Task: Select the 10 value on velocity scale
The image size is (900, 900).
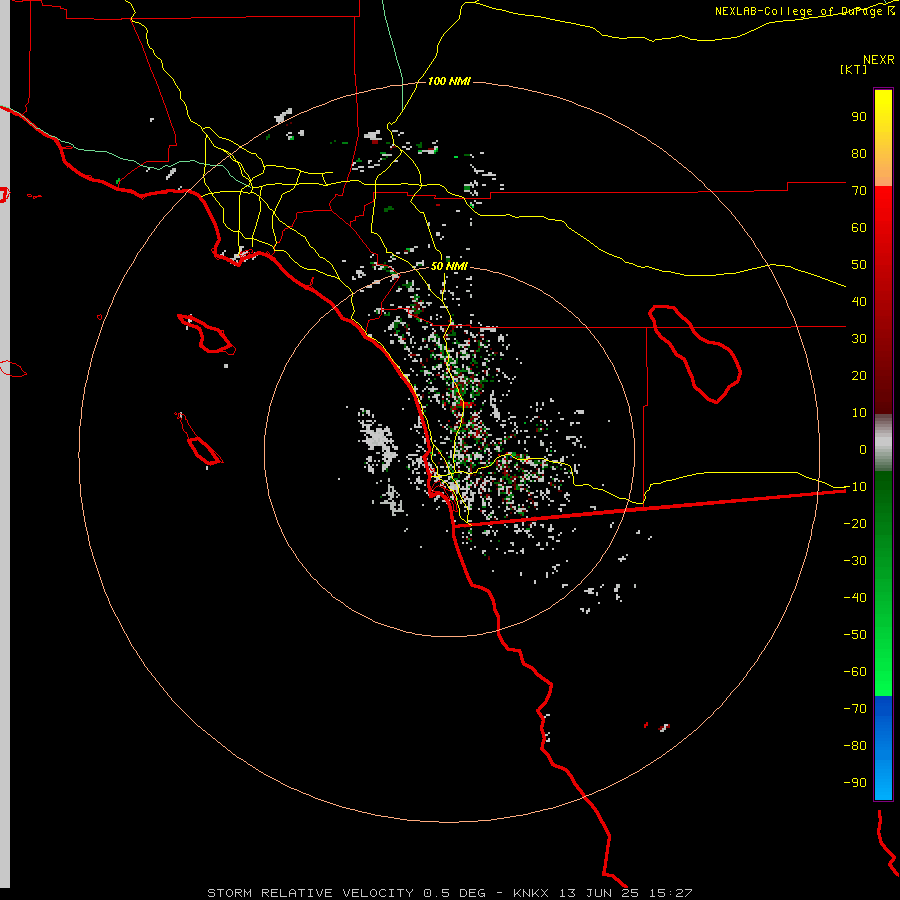Action: pos(859,413)
